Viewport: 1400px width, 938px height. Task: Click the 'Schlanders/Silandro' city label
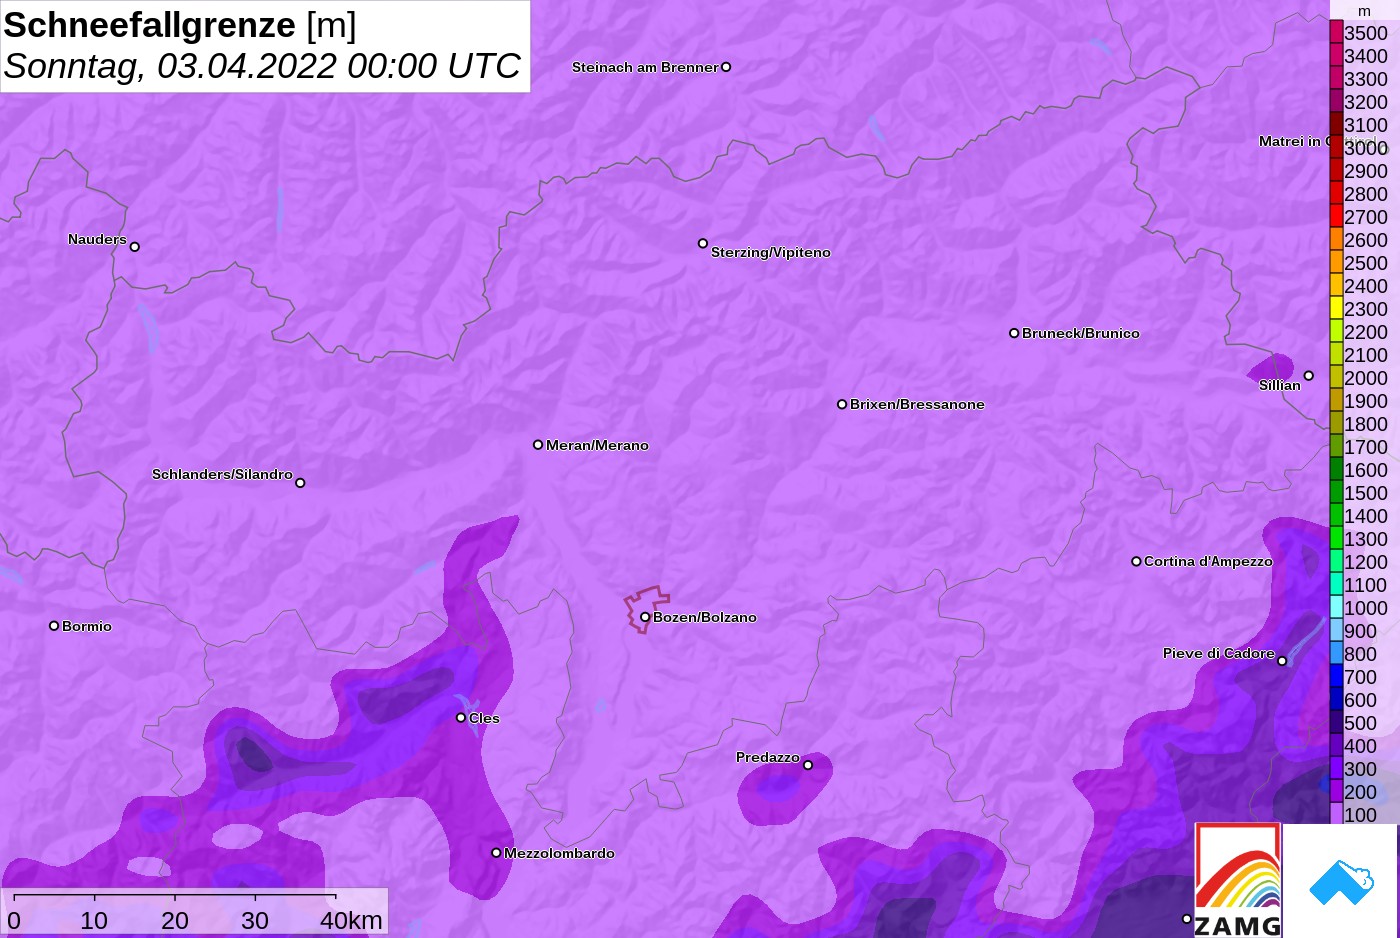(x=222, y=474)
